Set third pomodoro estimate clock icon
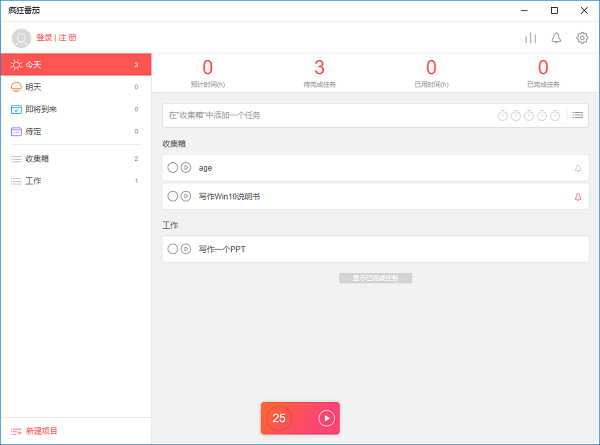Image resolution: width=600 pixels, height=445 pixels. click(x=528, y=115)
